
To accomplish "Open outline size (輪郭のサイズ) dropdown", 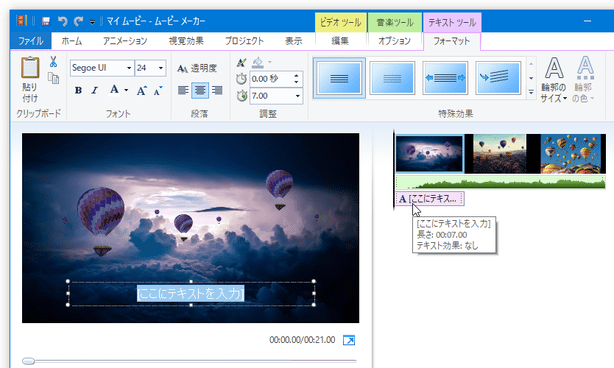I will click(x=554, y=80).
